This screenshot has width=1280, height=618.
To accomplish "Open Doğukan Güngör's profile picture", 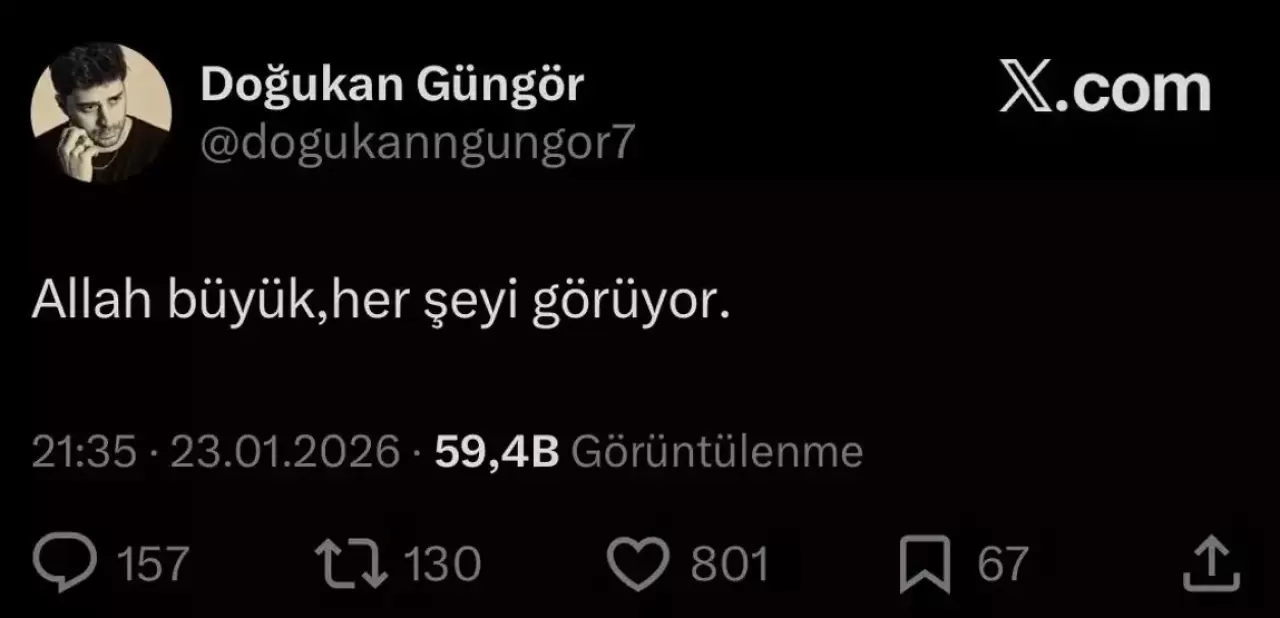I will (101, 114).
